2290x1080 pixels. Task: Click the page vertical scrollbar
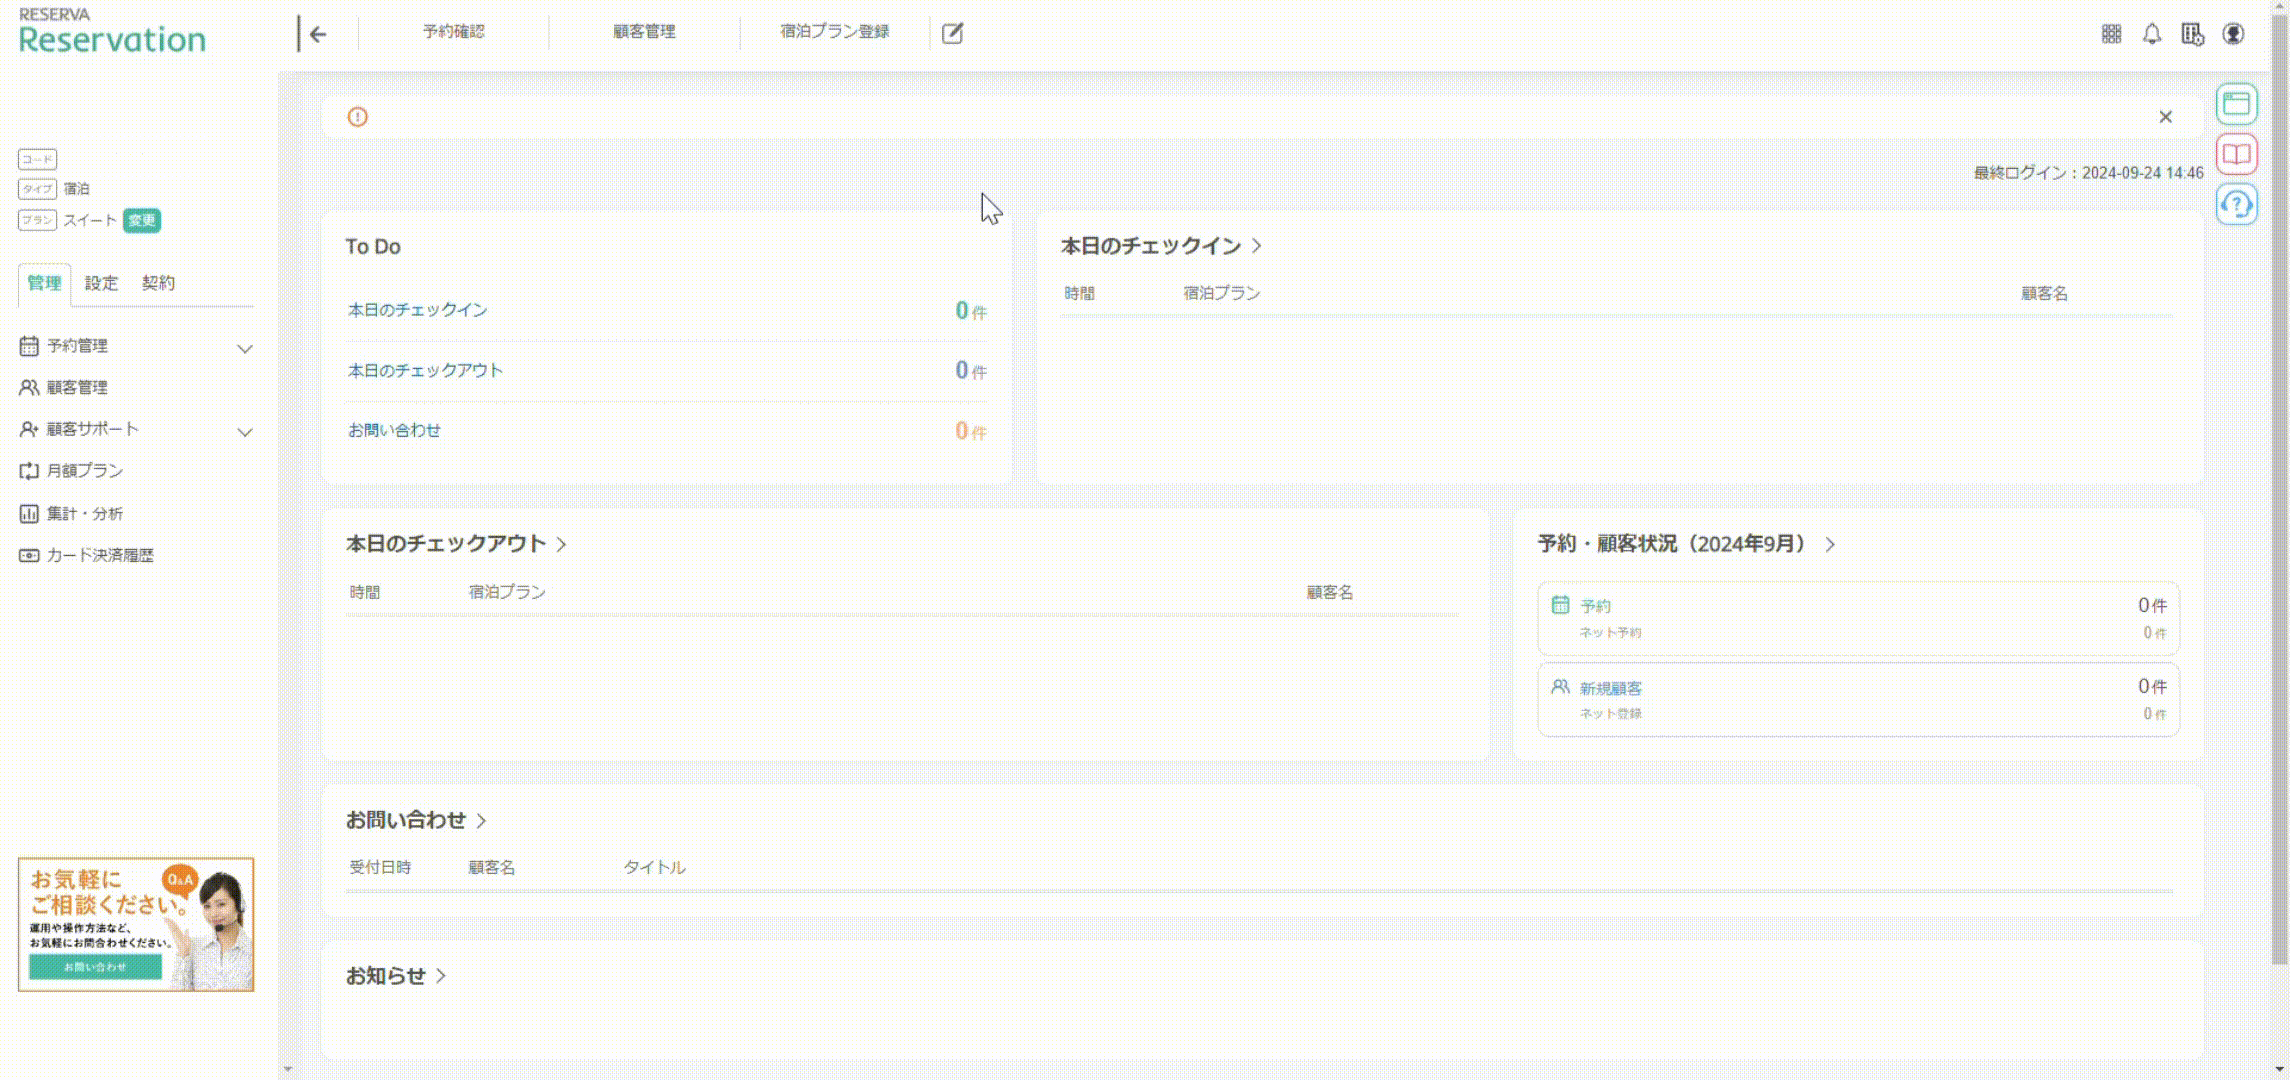(2280, 490)
